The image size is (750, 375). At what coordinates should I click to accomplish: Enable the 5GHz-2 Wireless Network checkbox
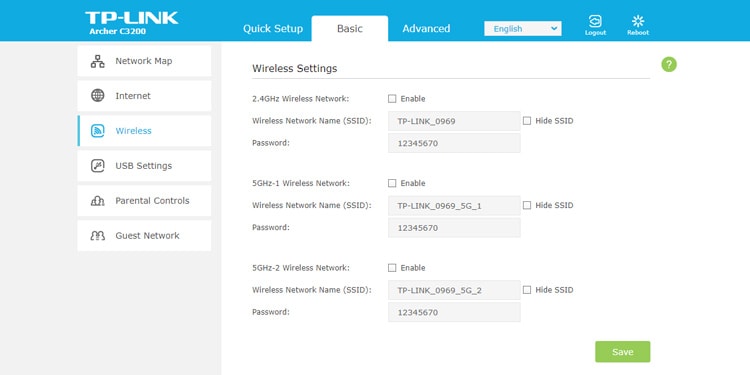(x=392, y=268)
